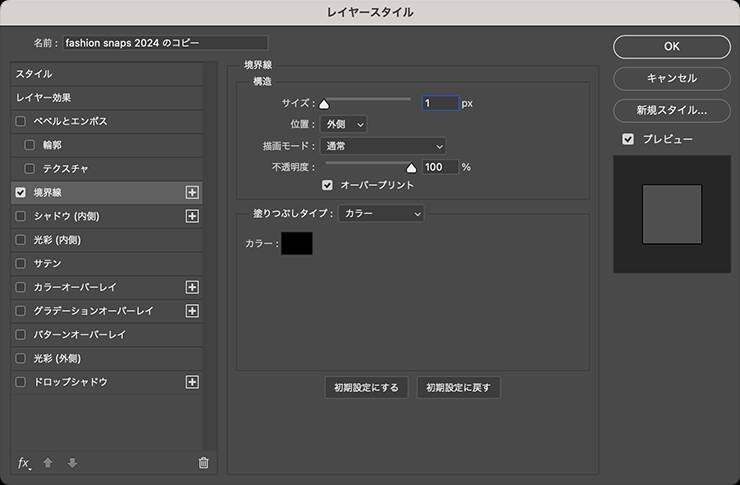Uncheck the オーバープリント checkbox
Viewport: 740px width, 485px height.
(x=327, y=185)
